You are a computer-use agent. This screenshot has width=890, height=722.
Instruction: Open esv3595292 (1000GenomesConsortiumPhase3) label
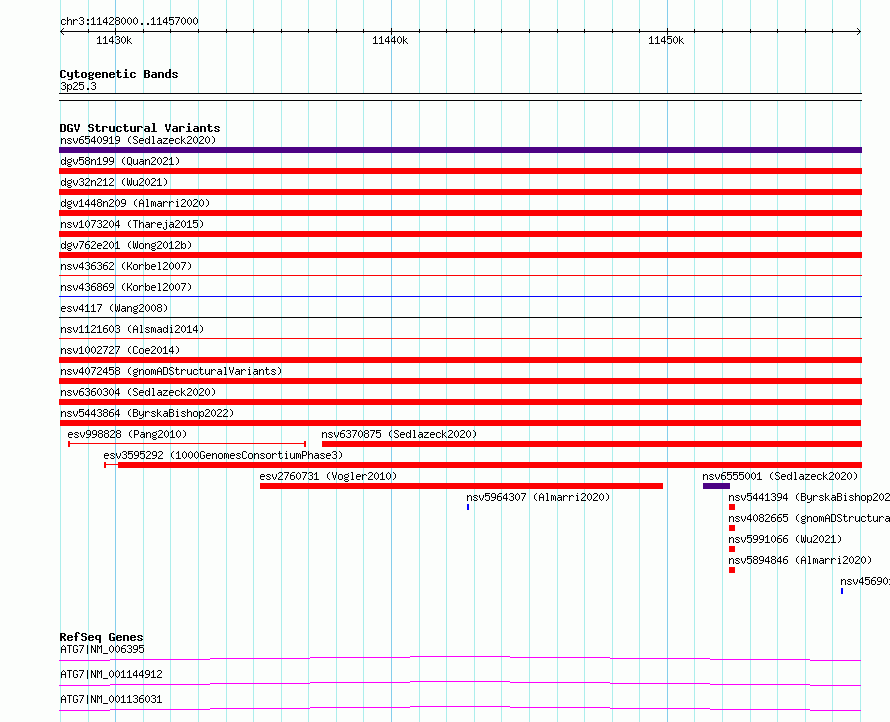[223, 455]
